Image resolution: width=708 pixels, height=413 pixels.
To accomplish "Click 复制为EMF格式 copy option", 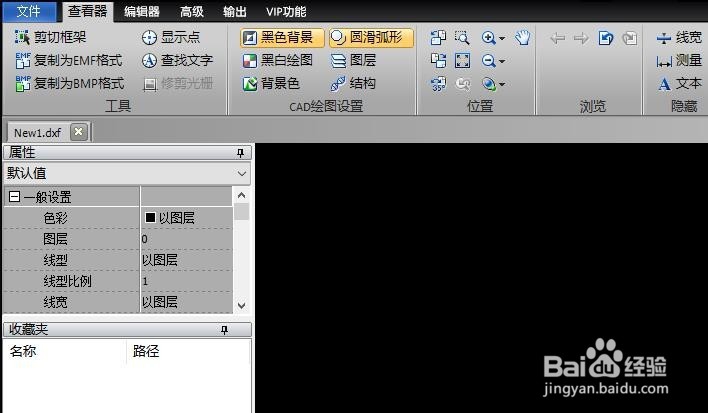I will [x=69, y=60].
